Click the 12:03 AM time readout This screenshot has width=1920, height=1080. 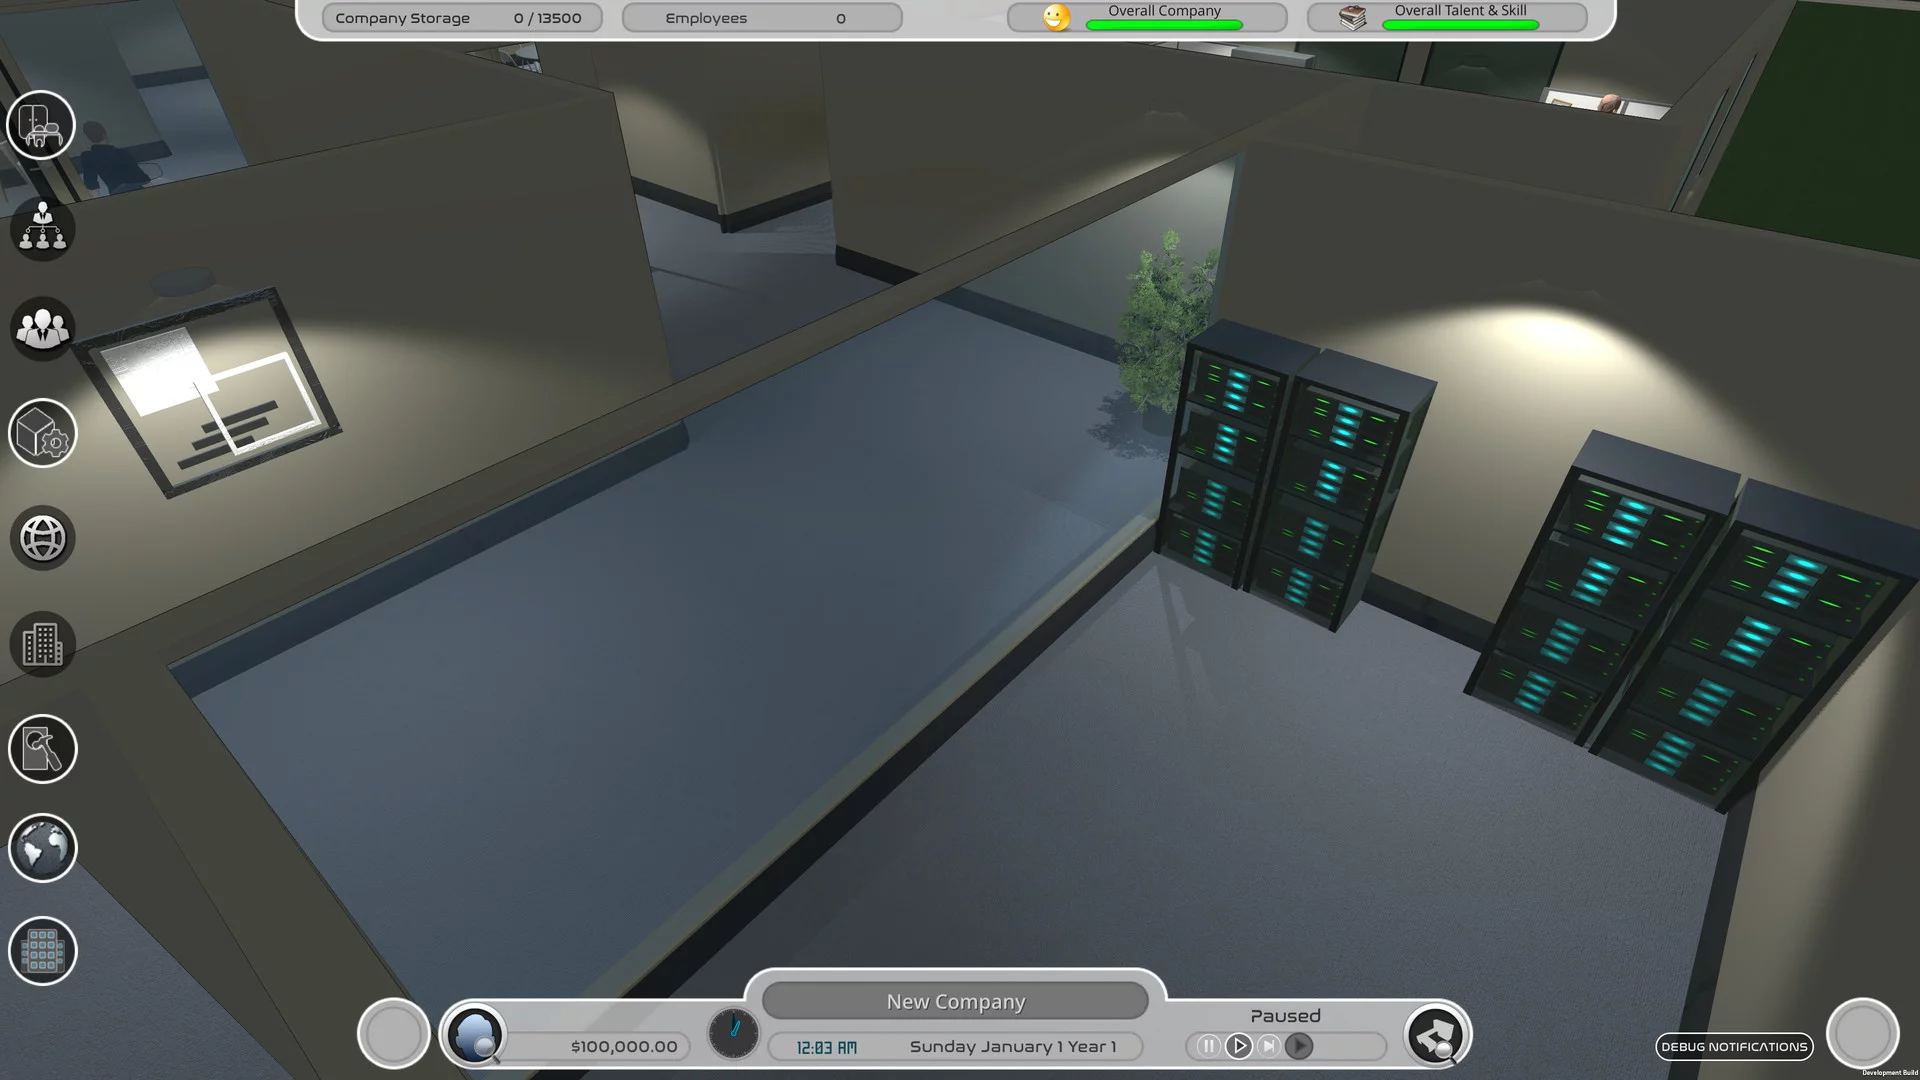tap(826, 1047)
